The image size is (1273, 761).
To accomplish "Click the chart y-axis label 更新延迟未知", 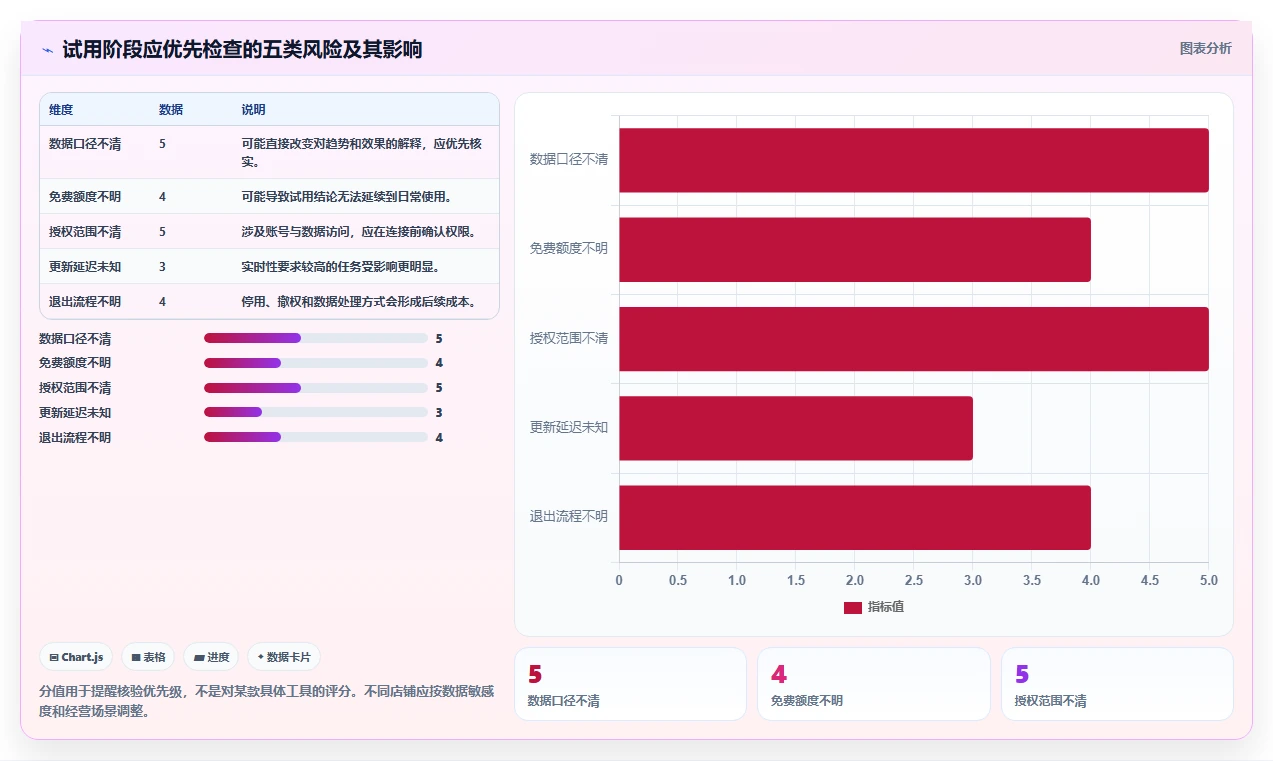I will pos(568,427).
